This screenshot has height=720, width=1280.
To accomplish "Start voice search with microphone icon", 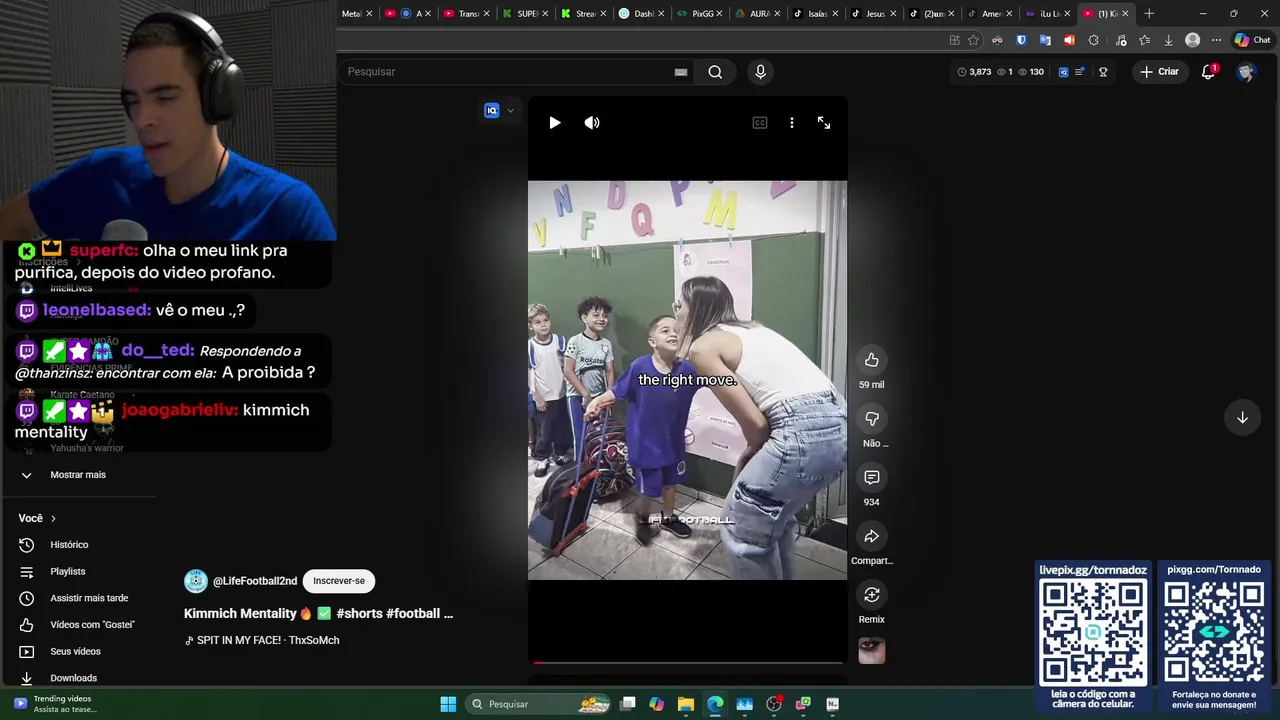I will tap(760, 72).
